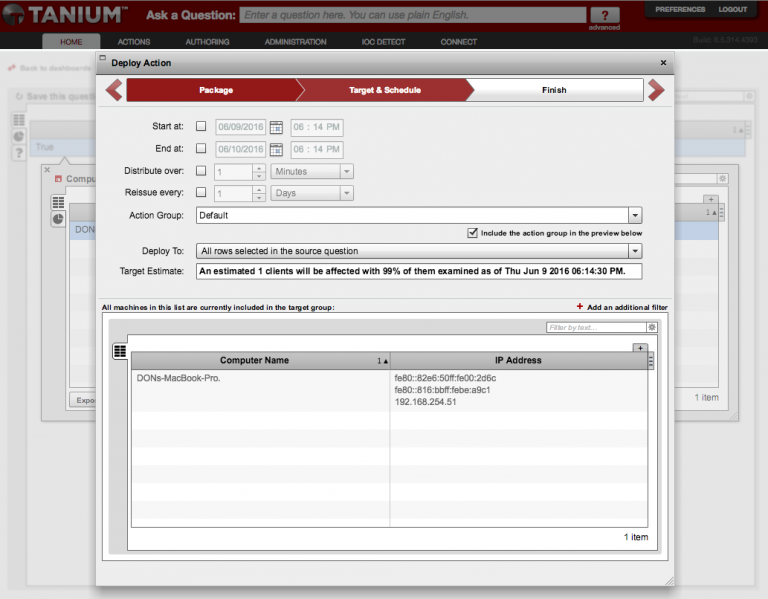The height and width of the screenshot is (599, 768).
Task: Select grid view in background Computer panel
Action: 58,202
